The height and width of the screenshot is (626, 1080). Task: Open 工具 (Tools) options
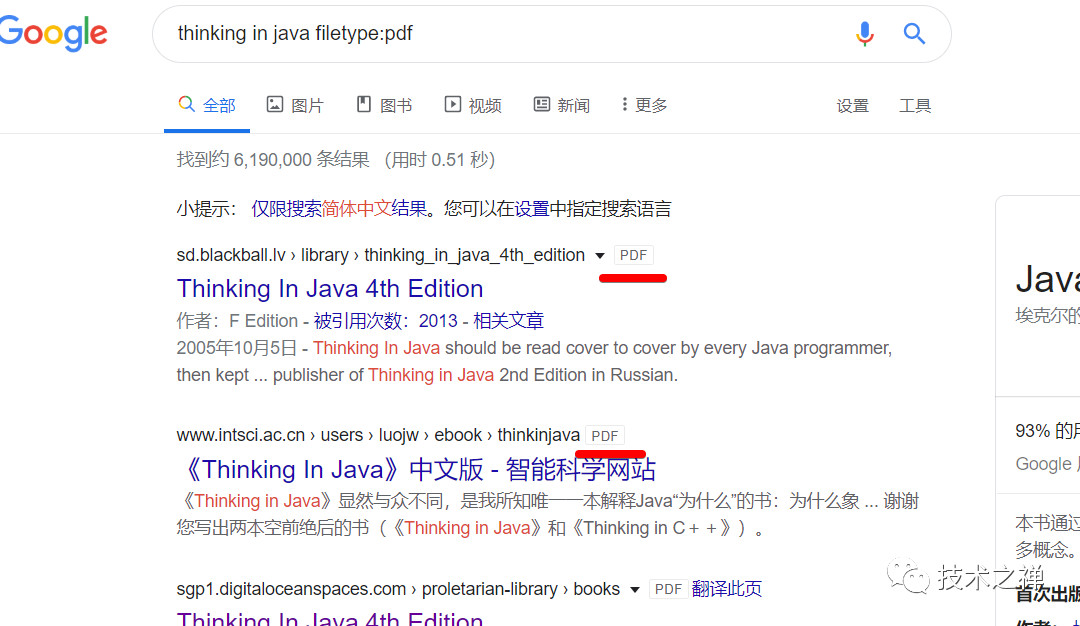tap(915, 106)
